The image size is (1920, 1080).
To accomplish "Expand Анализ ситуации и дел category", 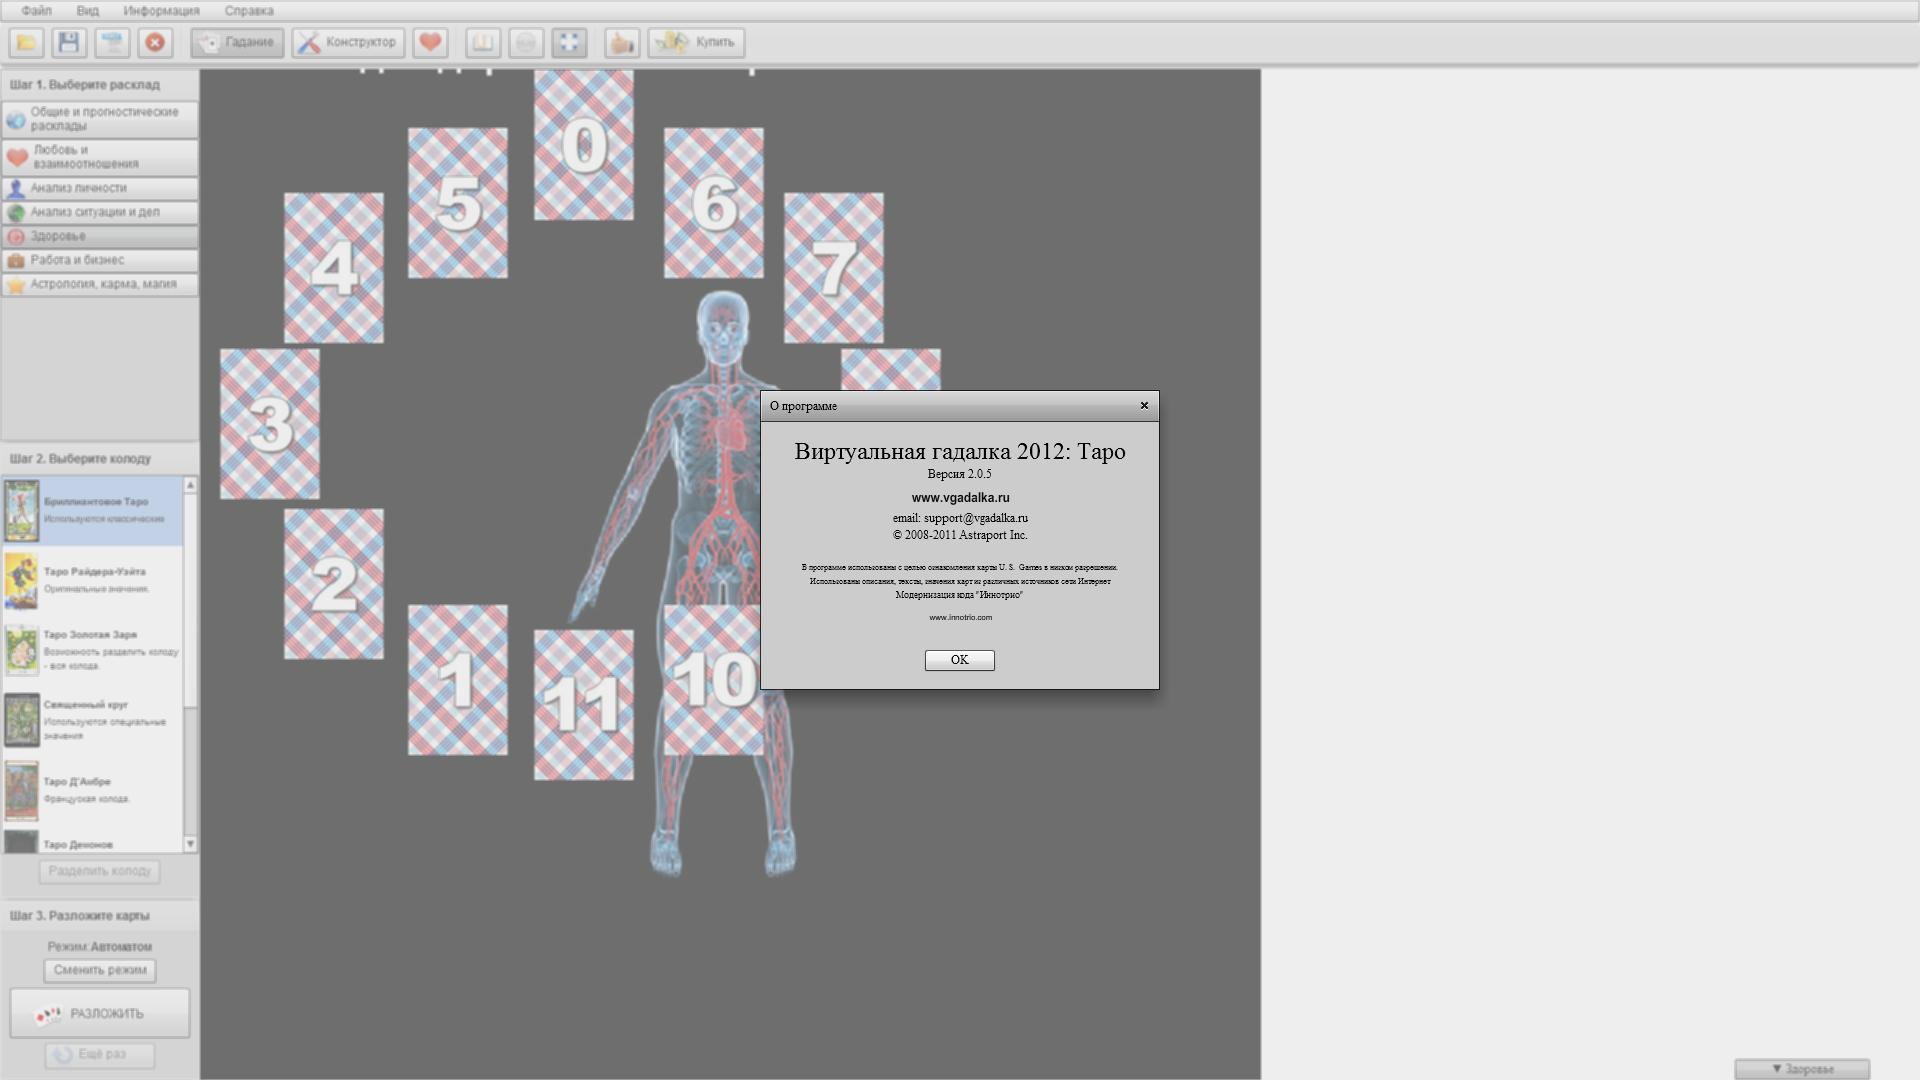I will point(100,212).
